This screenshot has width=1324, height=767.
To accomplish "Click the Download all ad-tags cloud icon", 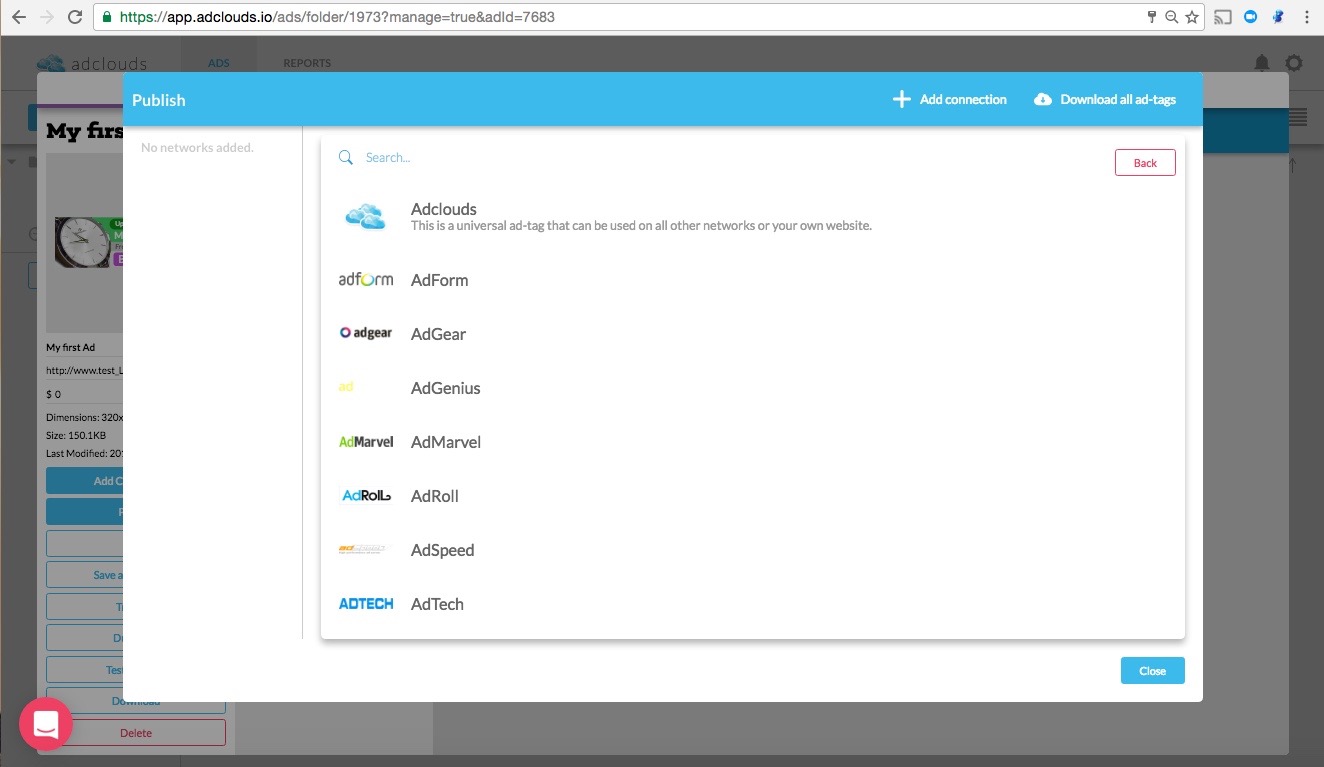I will (1042, 99).
